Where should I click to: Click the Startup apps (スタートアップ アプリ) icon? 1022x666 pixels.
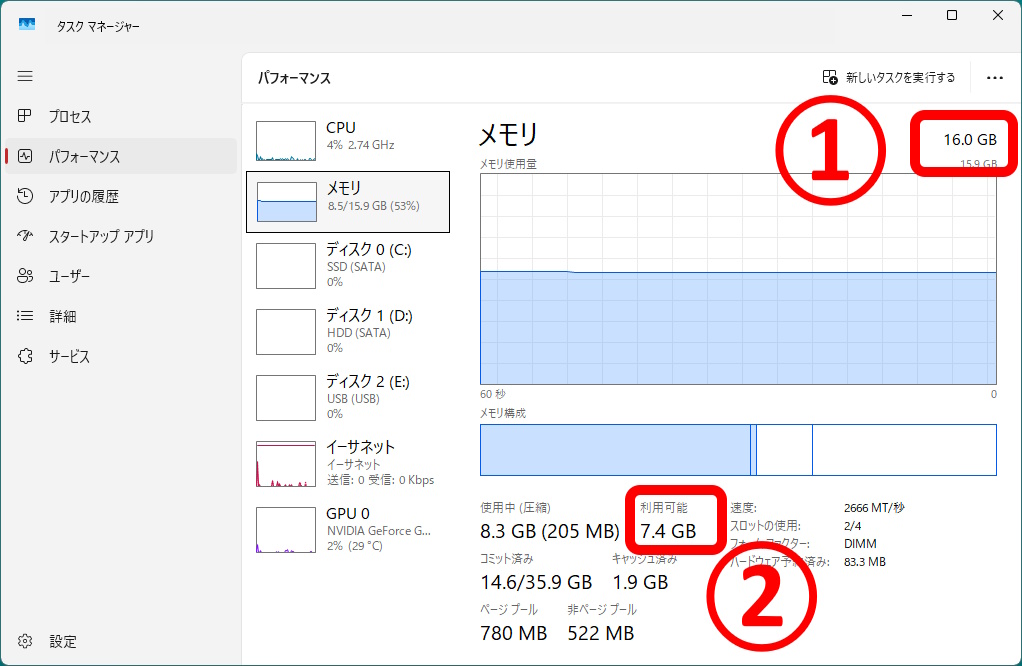click(25, 236)
